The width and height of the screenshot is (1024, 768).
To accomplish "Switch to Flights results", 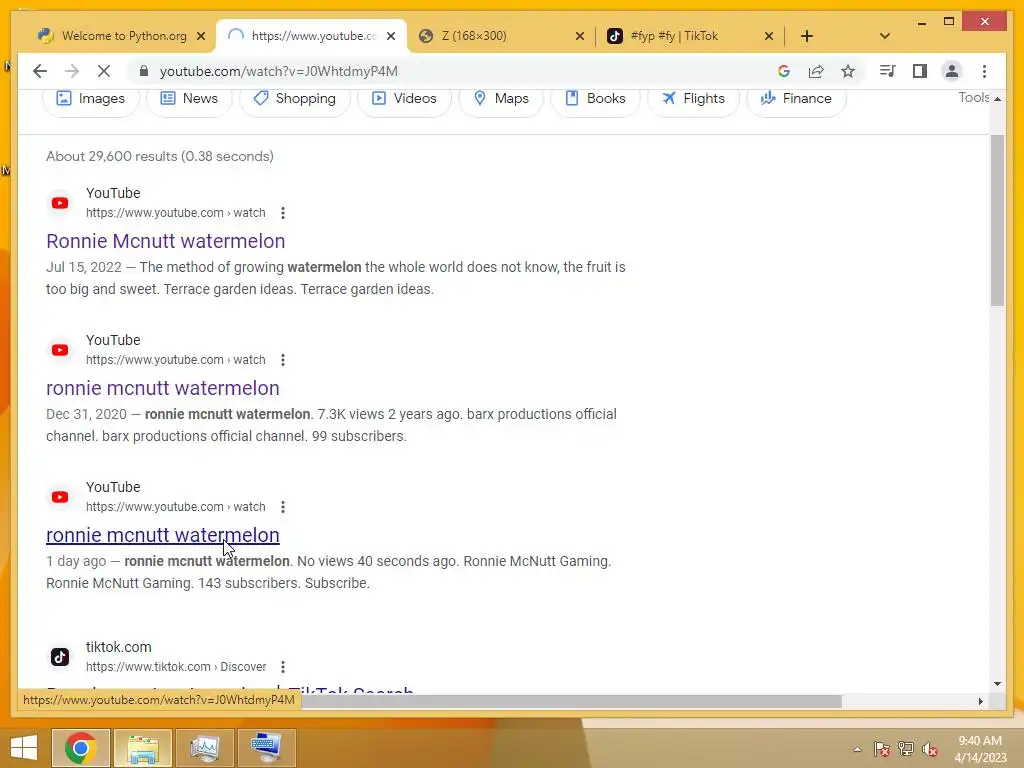I will 693,99.
